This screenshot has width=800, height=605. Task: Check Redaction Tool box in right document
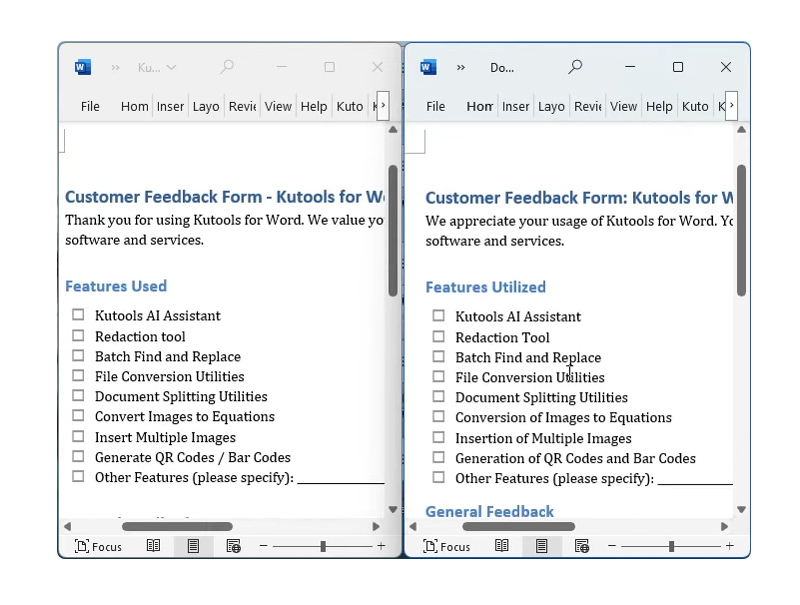(x=438, y=336)
